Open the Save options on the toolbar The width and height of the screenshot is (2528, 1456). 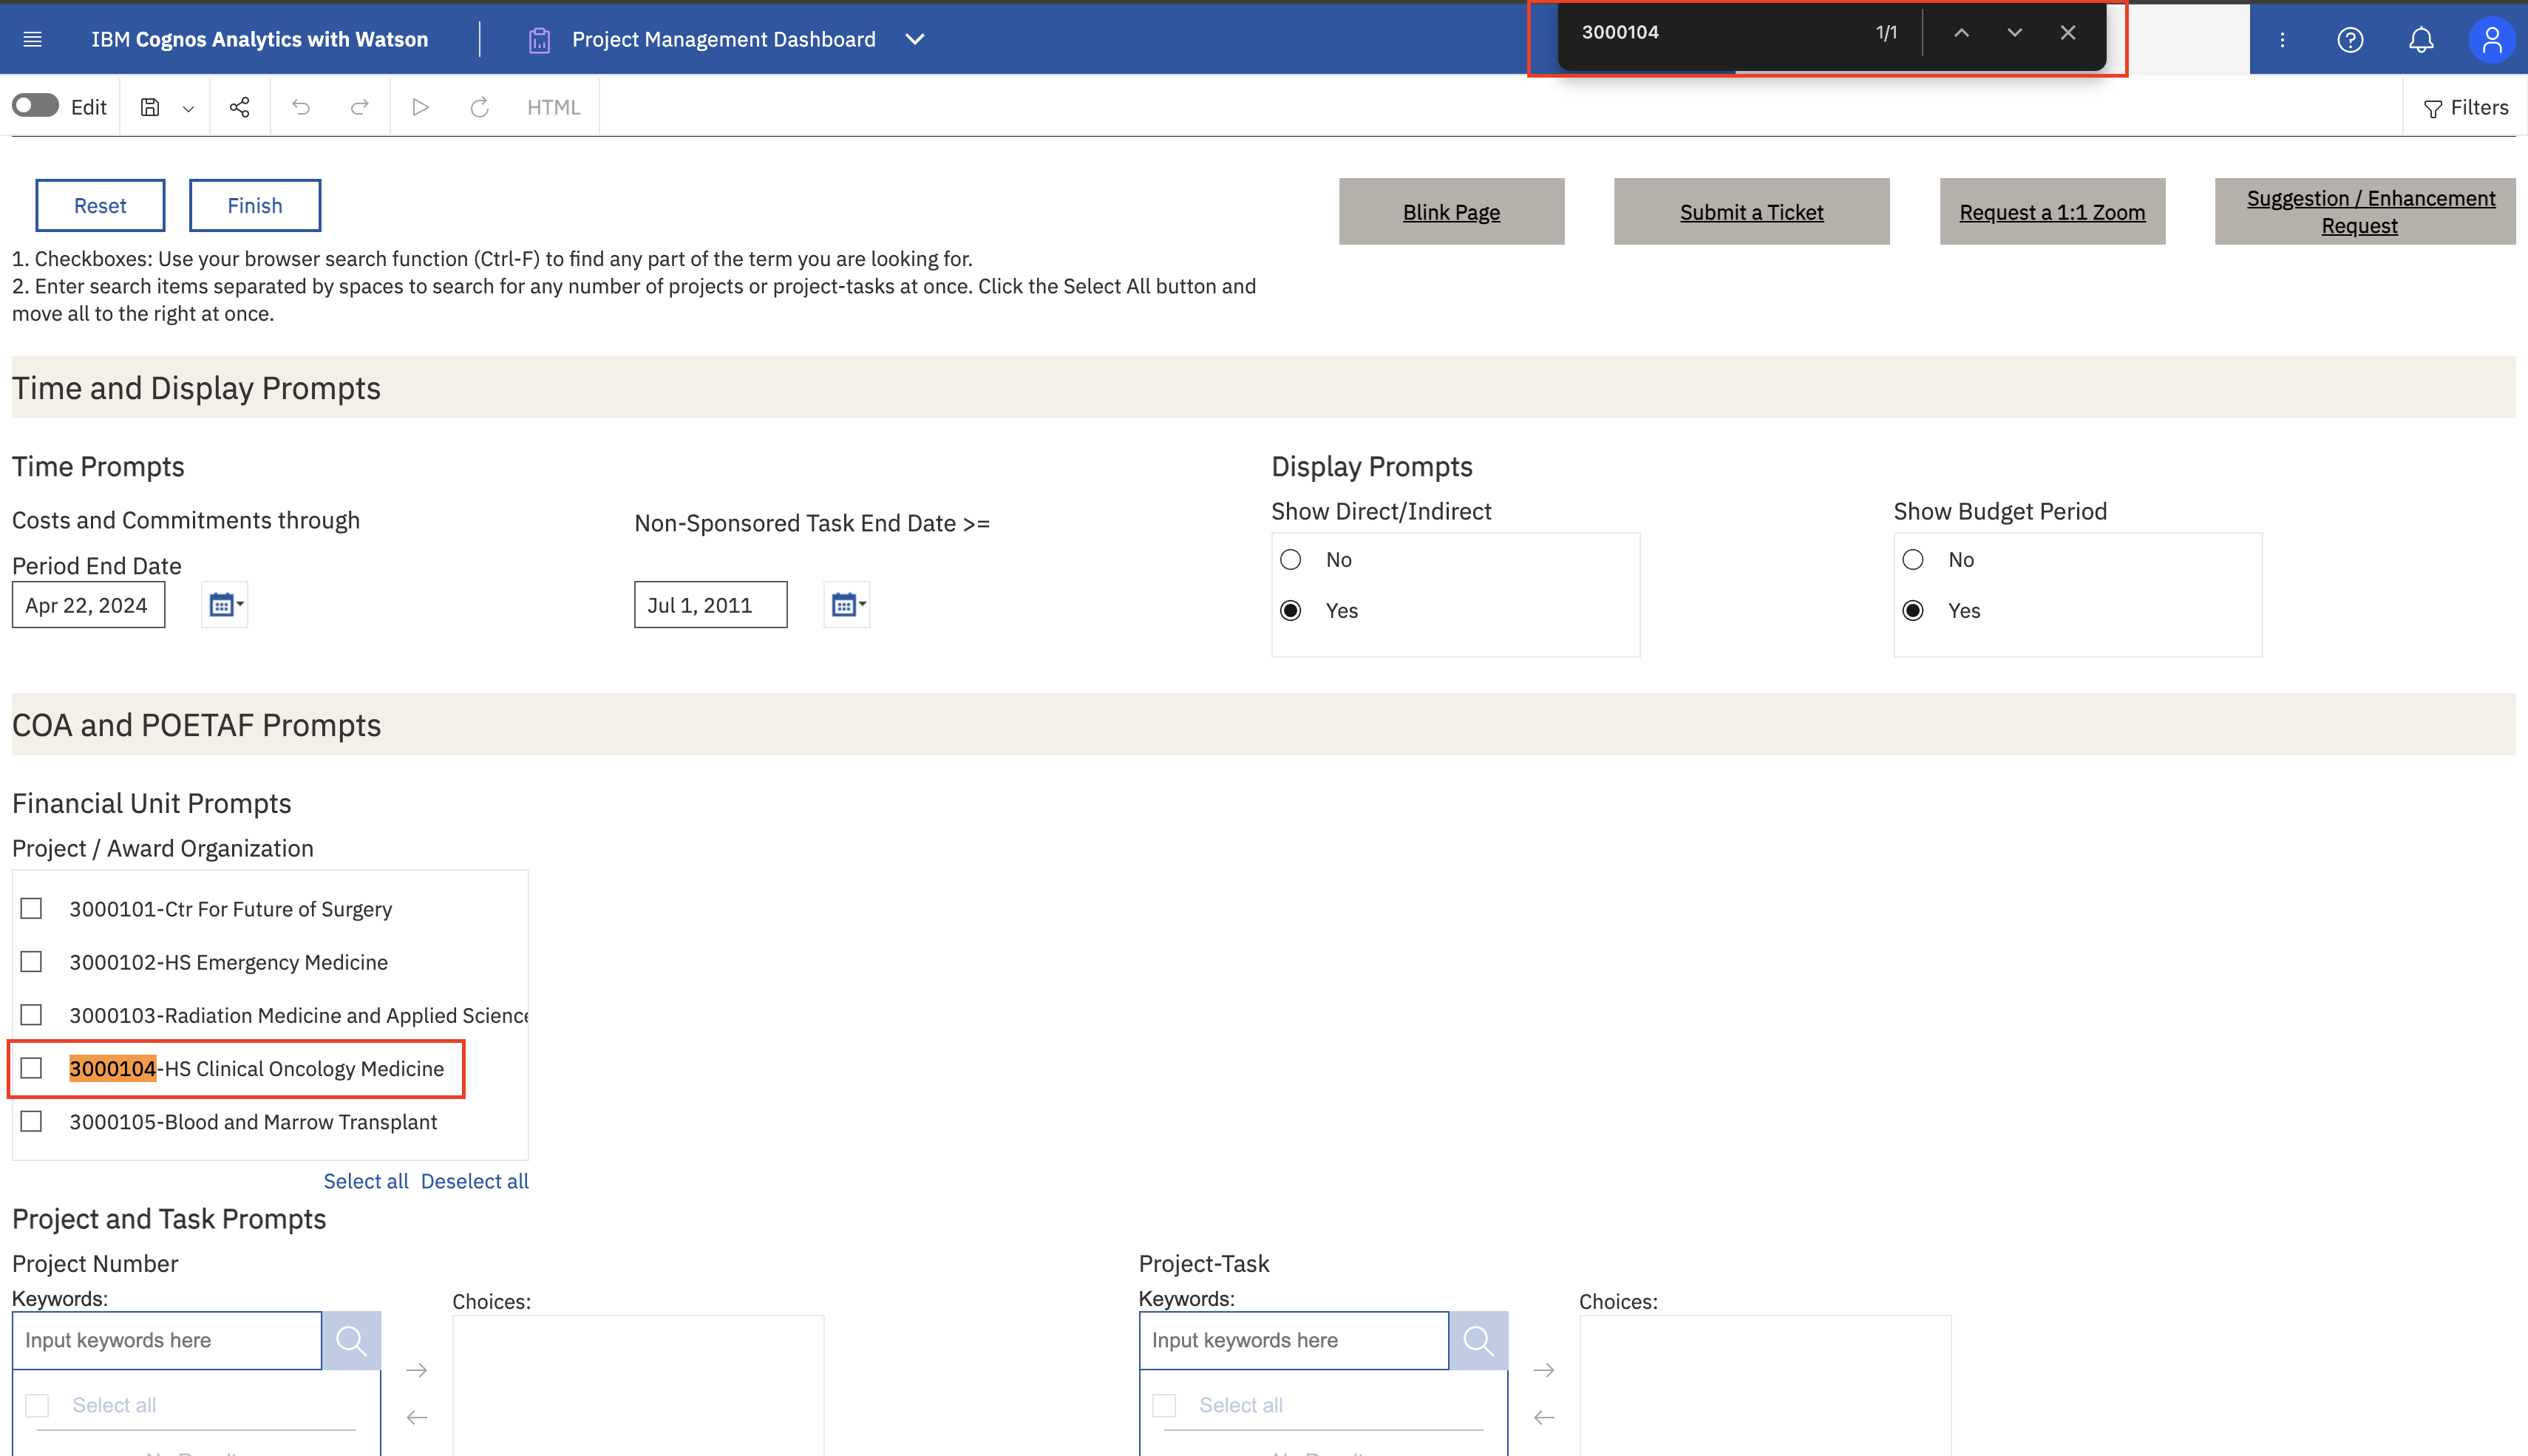point(188,107)
